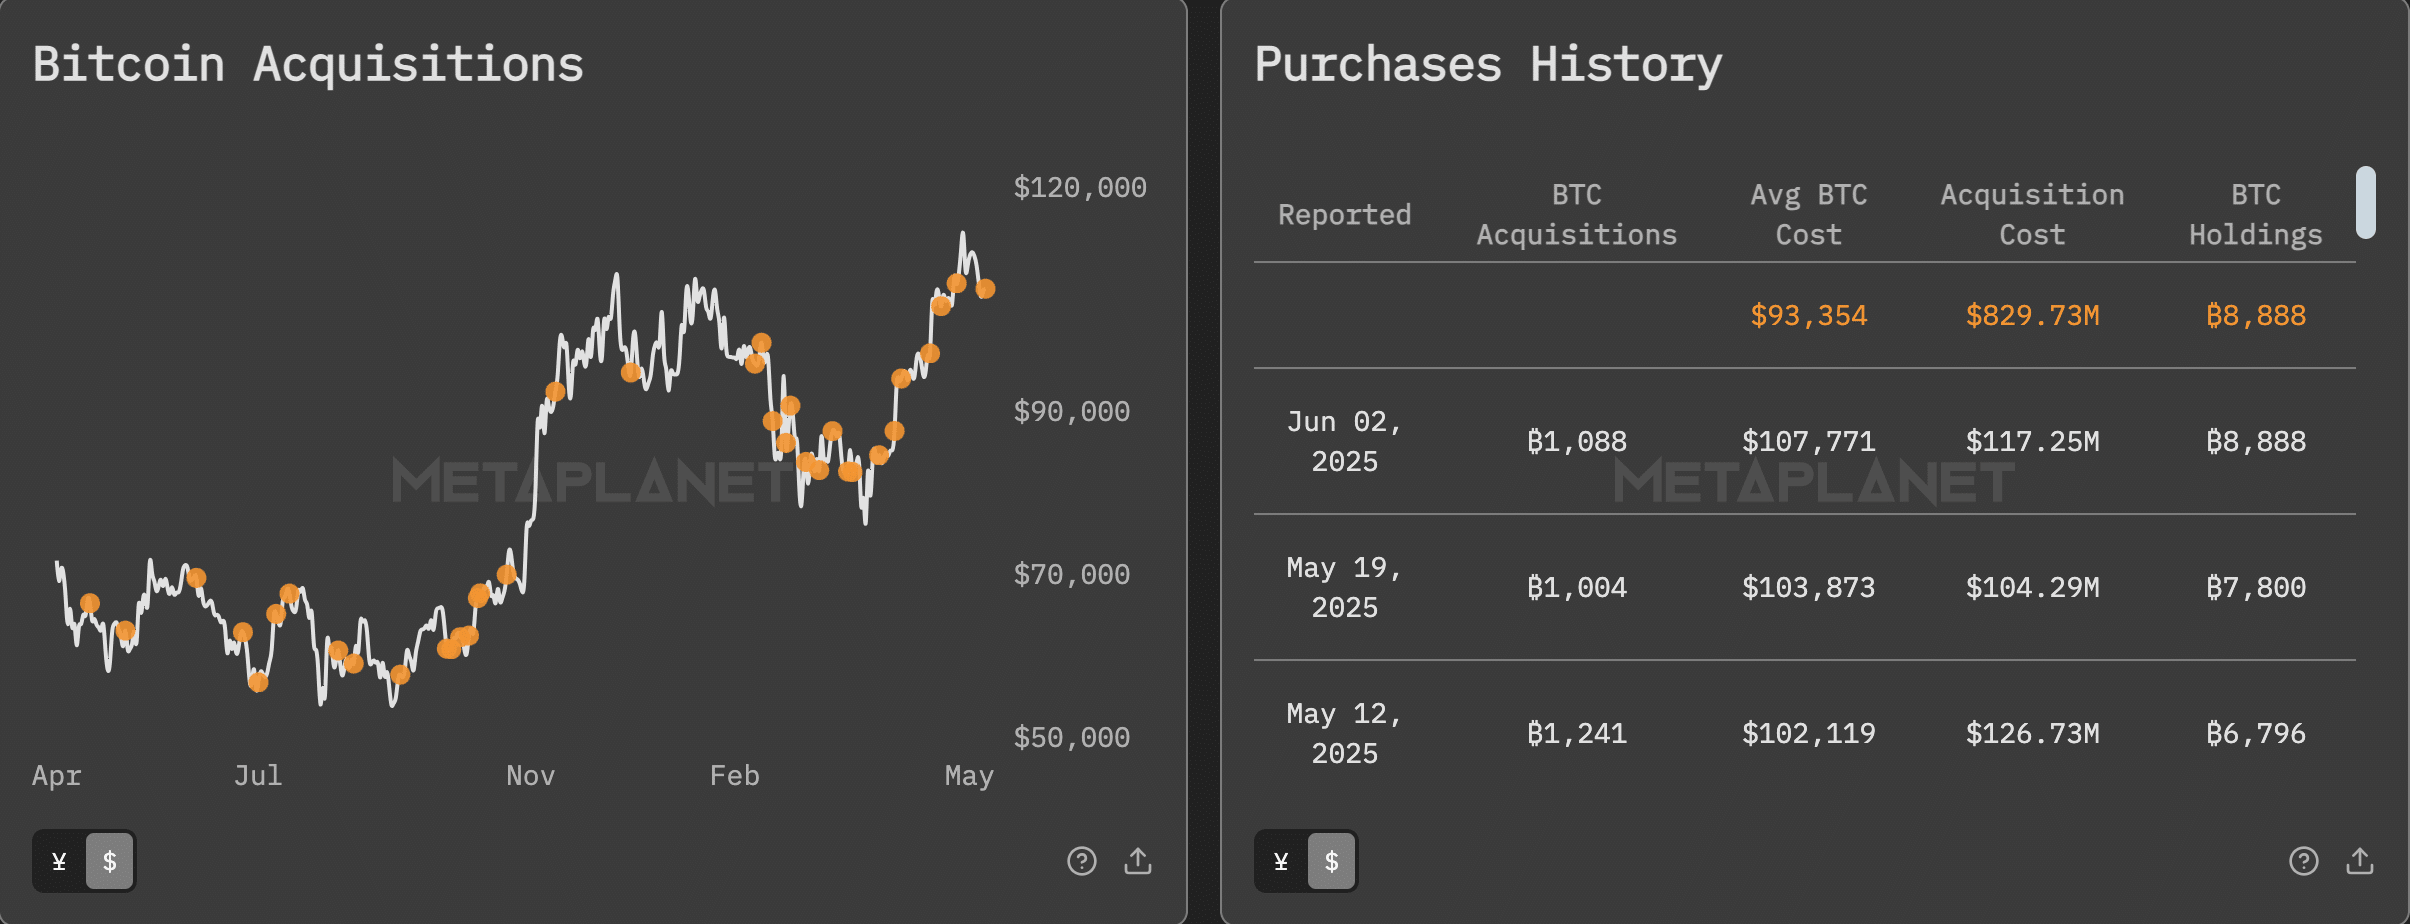Click the $102,119 average cost cell
The height and width of the screenshot is (924, 2410).
coord(1808,733)
